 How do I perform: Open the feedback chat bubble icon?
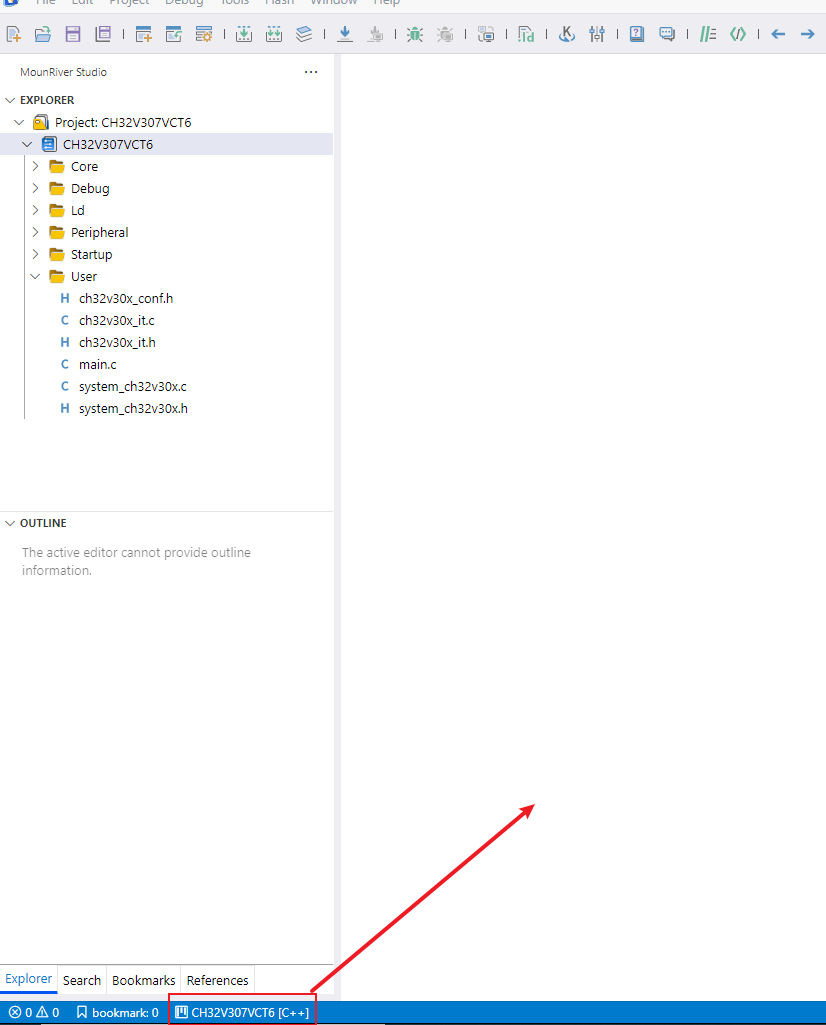[667, 34]
